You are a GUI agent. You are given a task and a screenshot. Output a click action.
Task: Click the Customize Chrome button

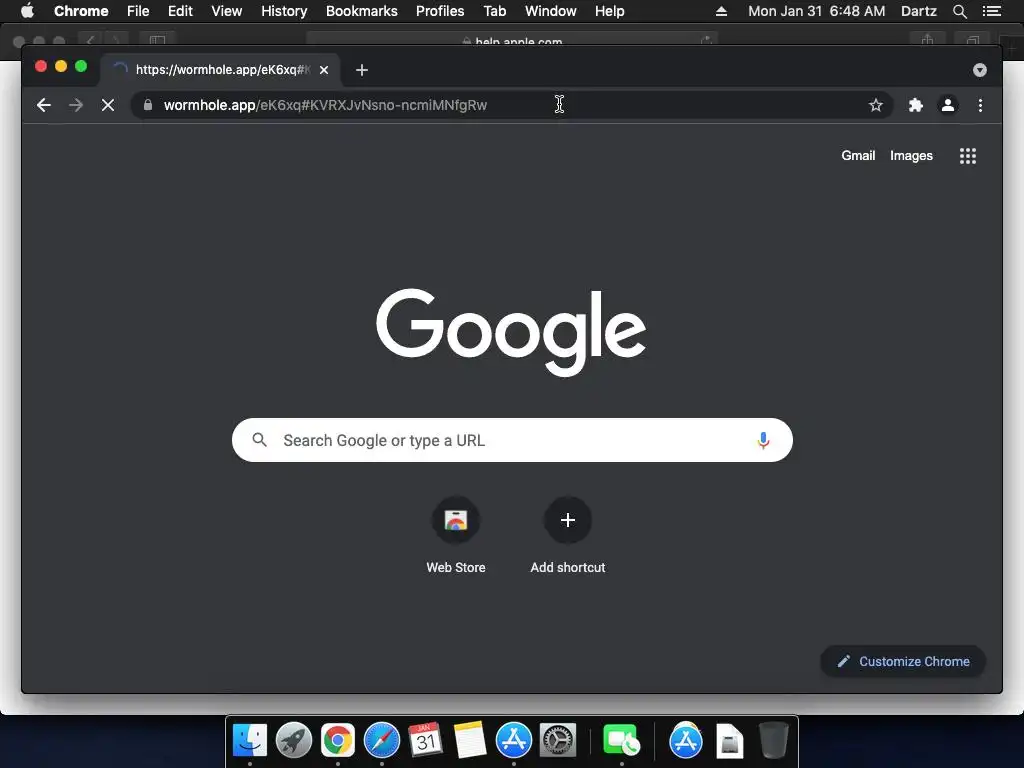point(903,662)
